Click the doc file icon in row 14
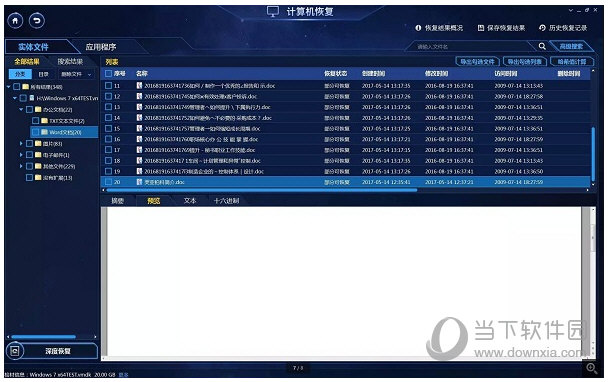 (139, 118)
